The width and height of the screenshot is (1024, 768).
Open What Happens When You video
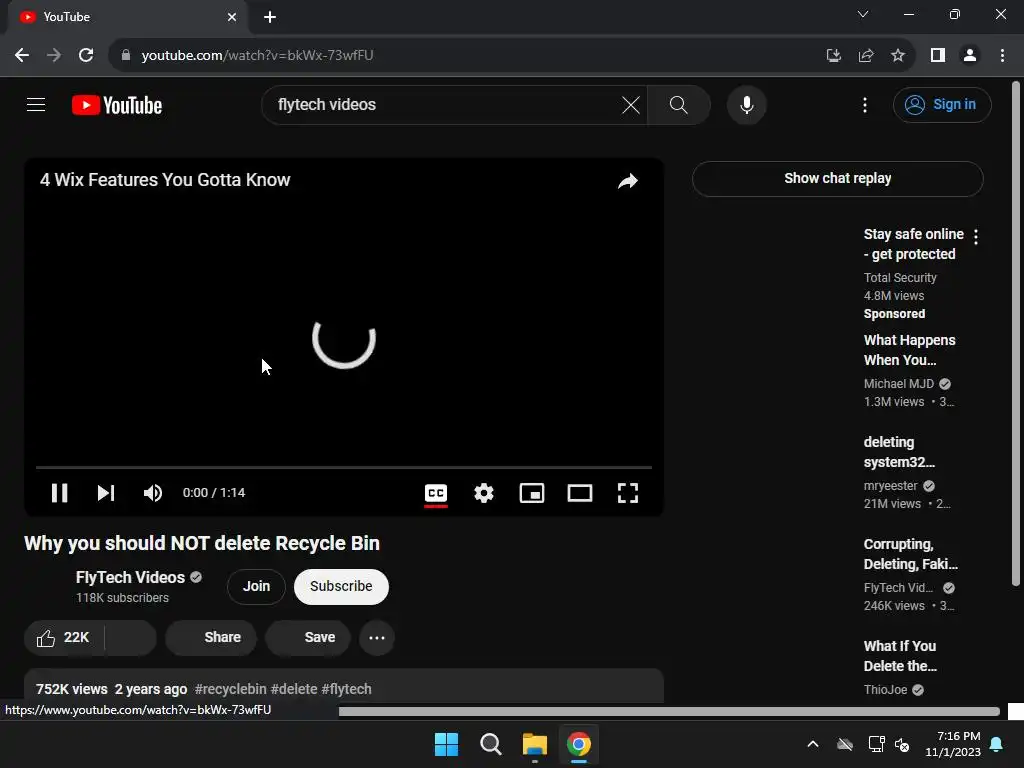tap(909, 350)
